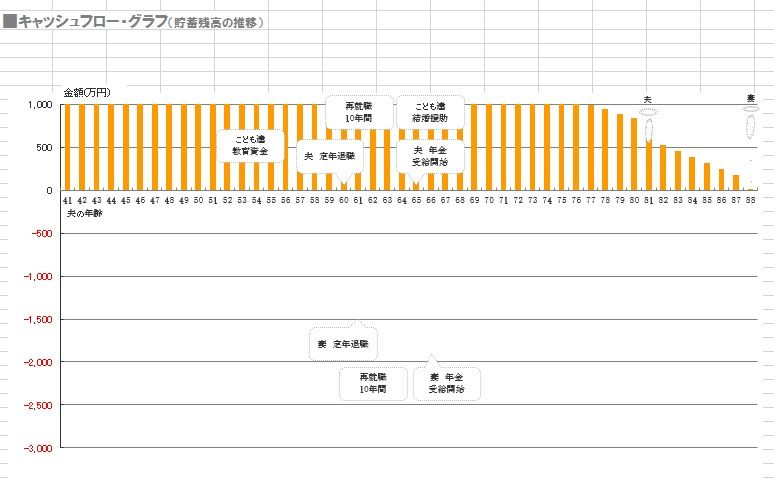Select the orange bar for age 74

click(x=547, y=147)
